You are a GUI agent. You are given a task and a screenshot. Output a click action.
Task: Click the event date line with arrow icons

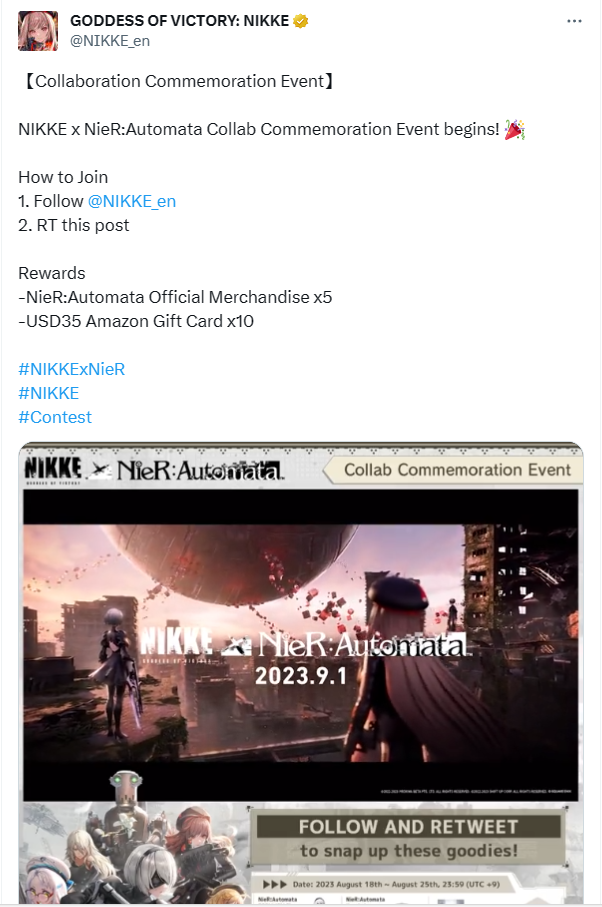tap(382, 884)
